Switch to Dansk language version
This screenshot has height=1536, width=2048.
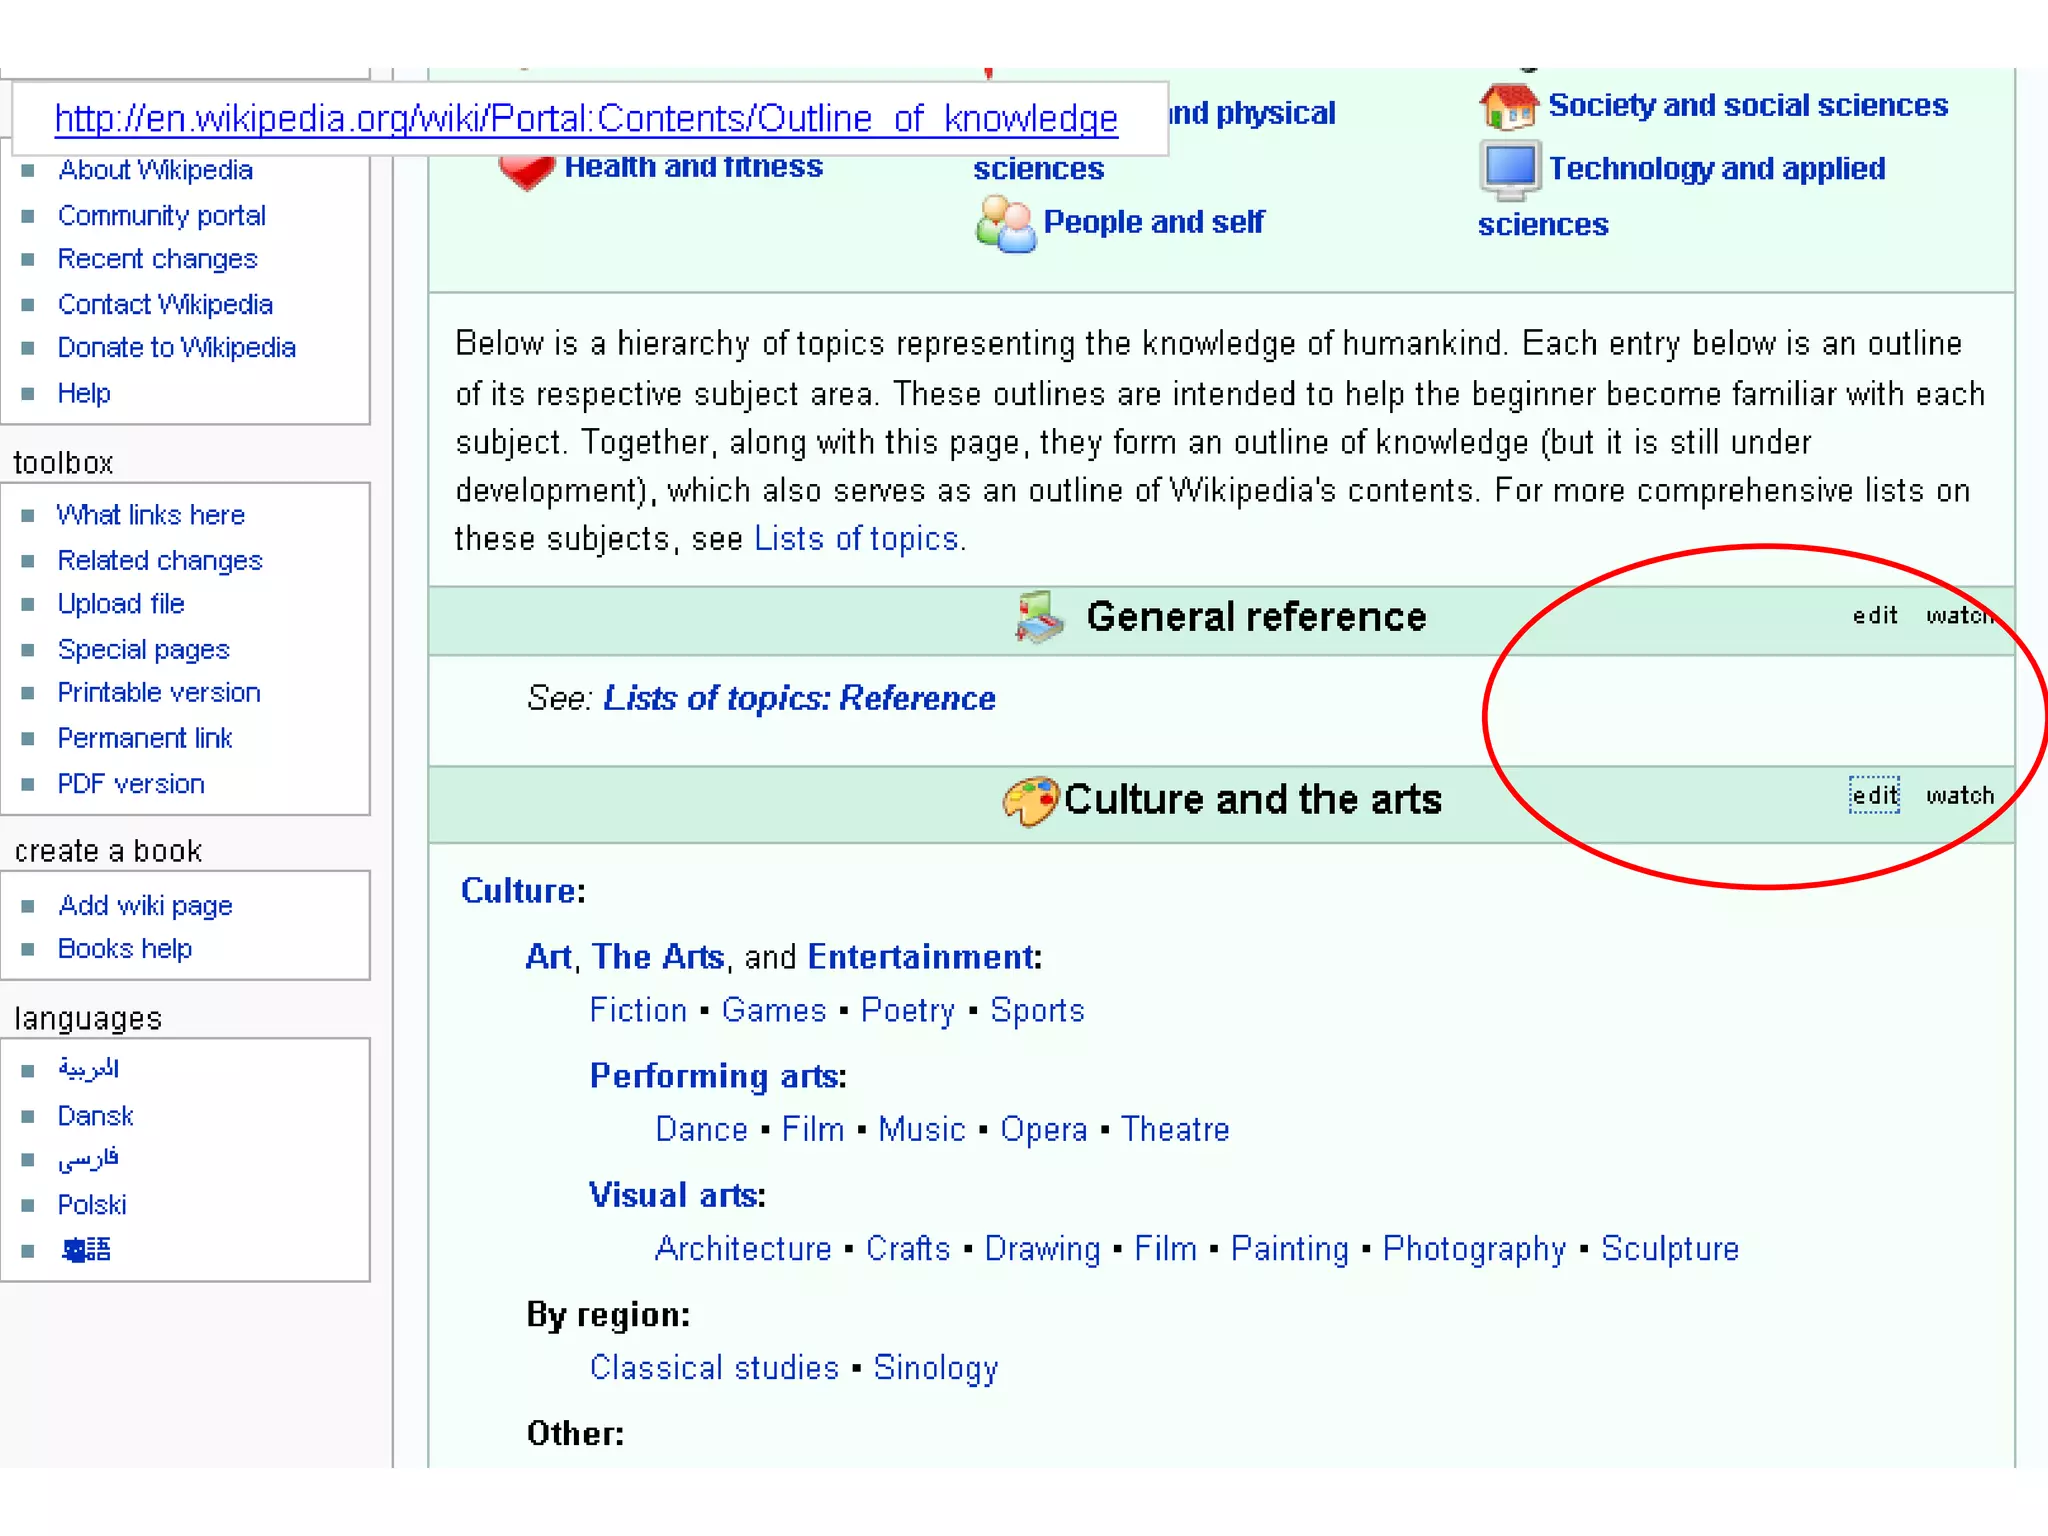(x=95, y=1116)
